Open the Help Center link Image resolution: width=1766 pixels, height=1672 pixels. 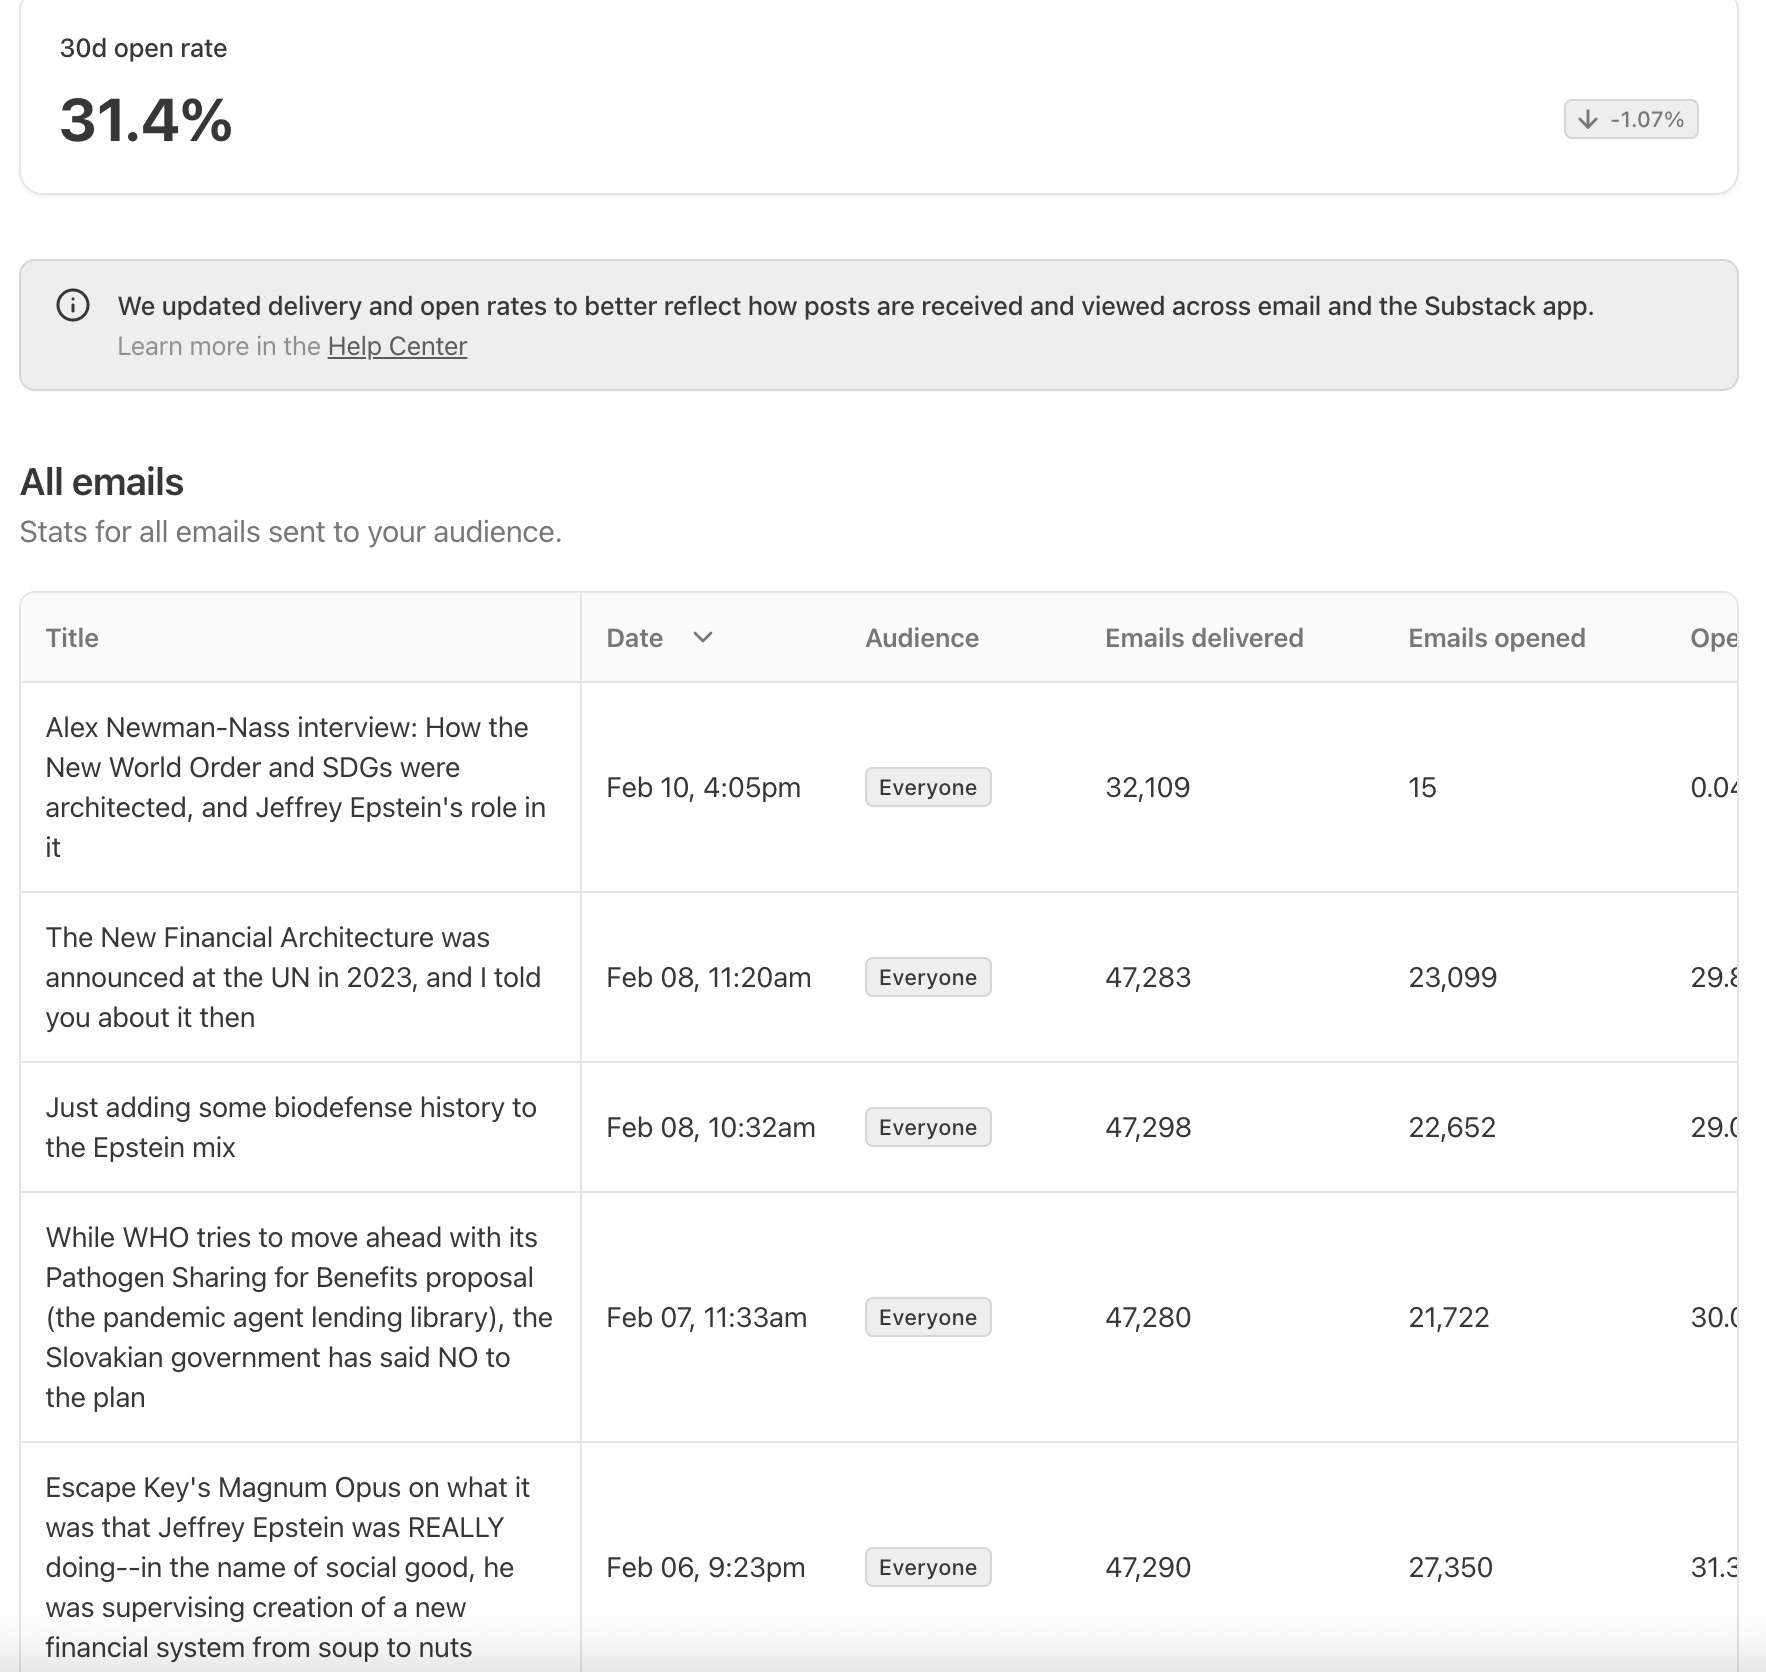(x=397, y=346)
